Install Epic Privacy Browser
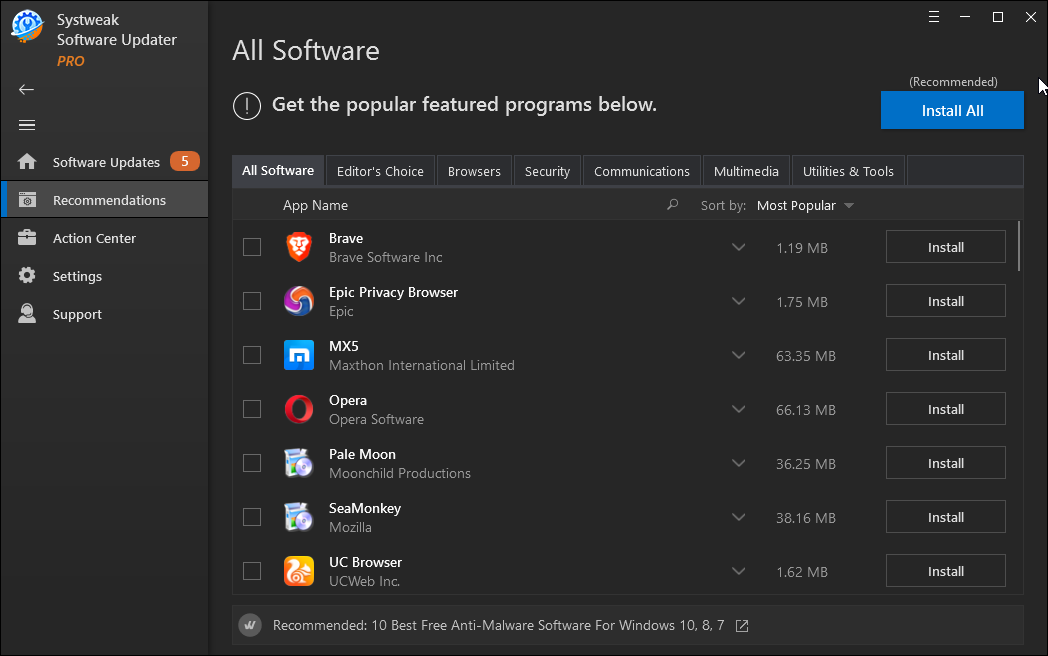 pos(946,301)
